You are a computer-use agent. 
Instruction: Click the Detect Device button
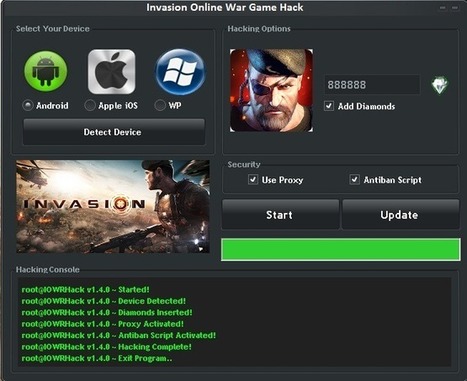(114, 132)
